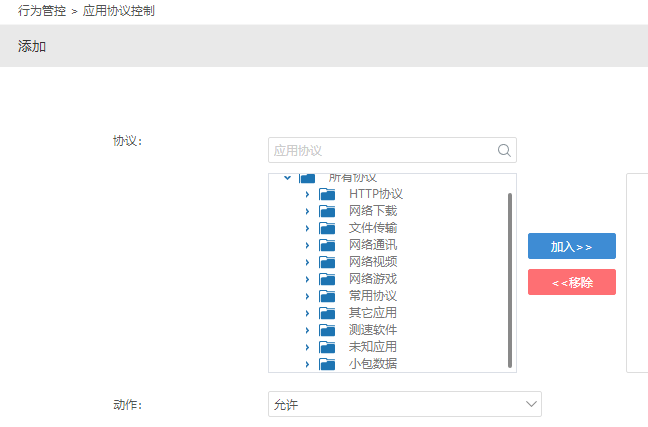The height and width of the screenshot is (427, 648).
Task: Select the 未知应用 tree item label
Action: (373, 347)
